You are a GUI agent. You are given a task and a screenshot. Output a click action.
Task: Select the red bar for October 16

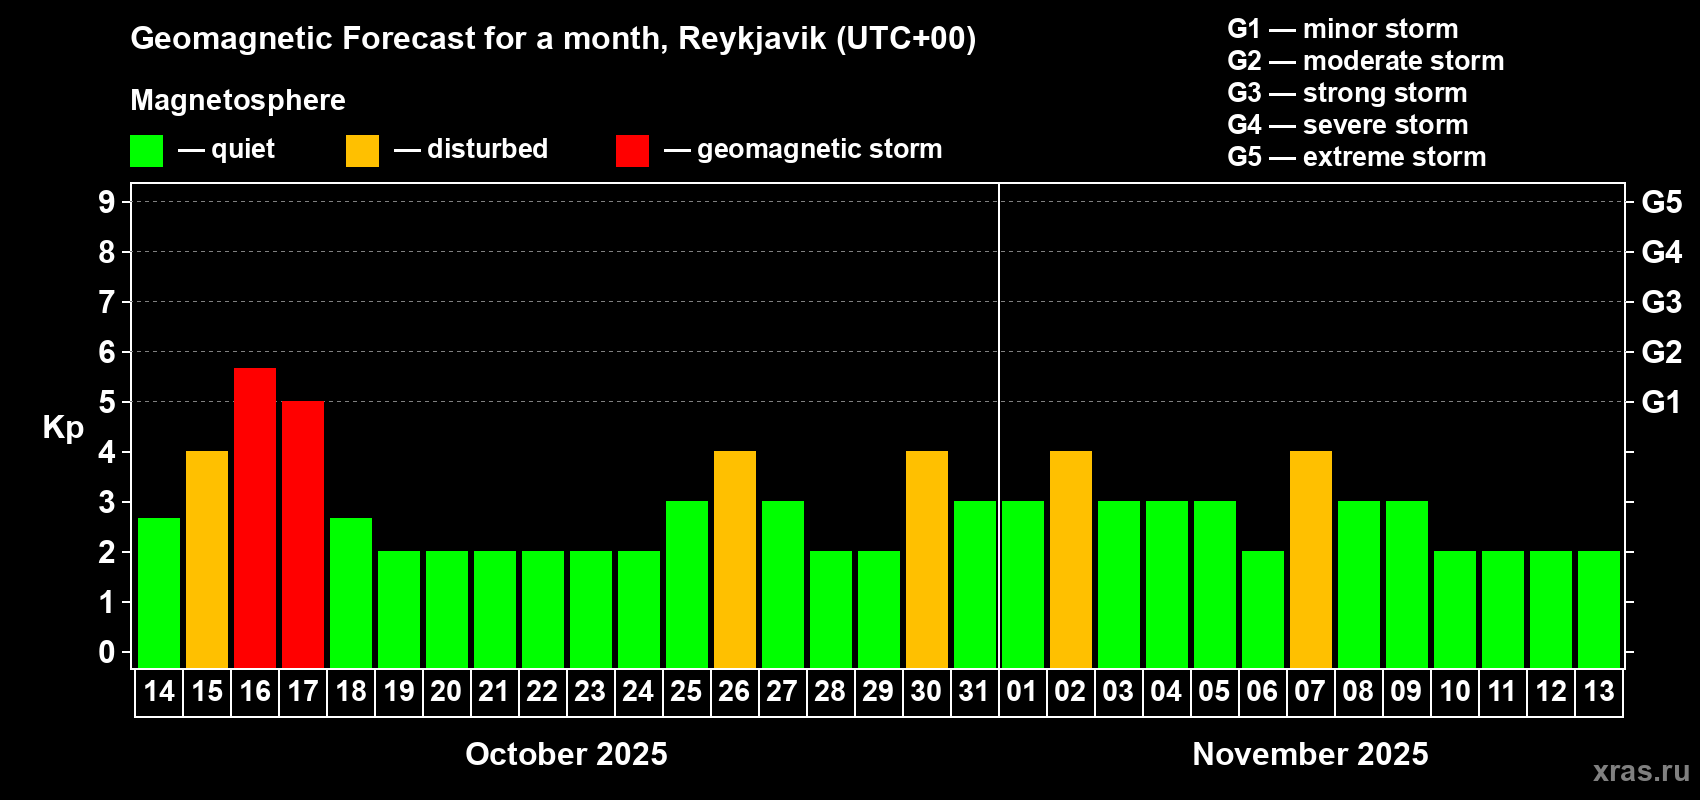tap(255, 518)
